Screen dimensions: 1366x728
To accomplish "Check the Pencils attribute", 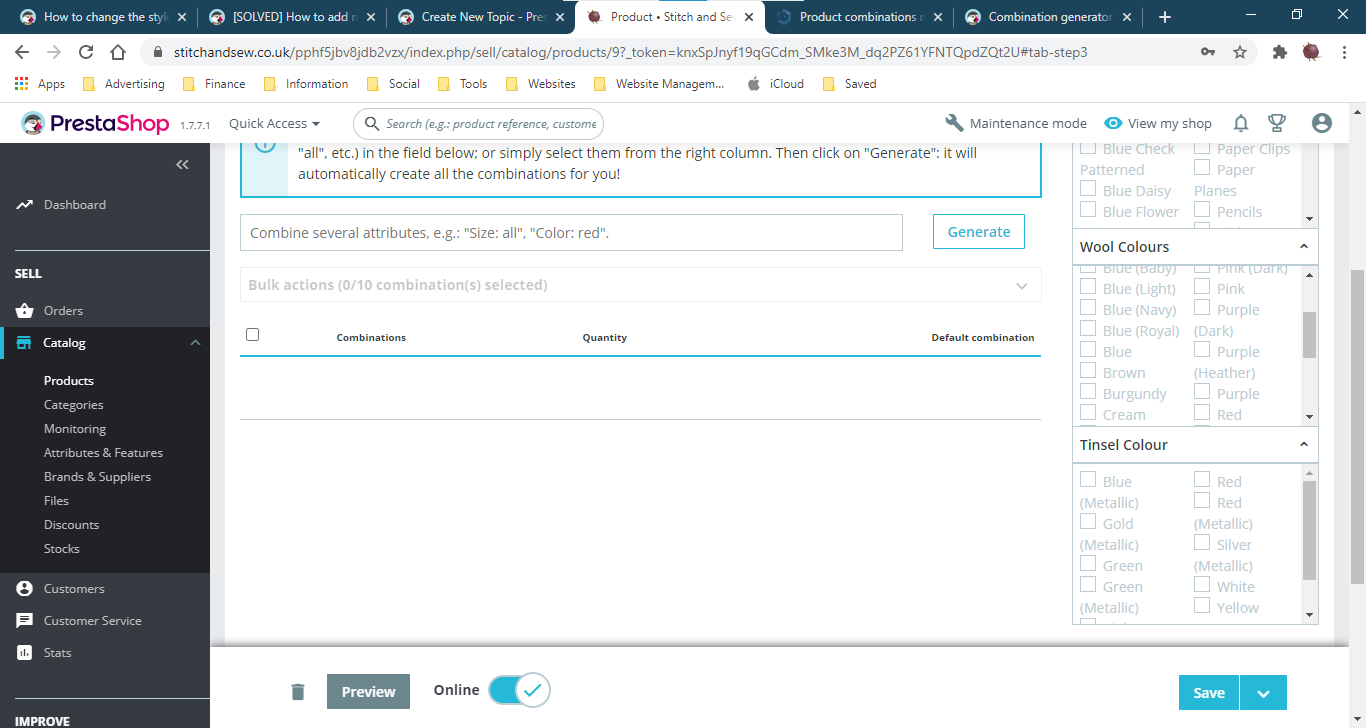I will (x=1202, y=210).
